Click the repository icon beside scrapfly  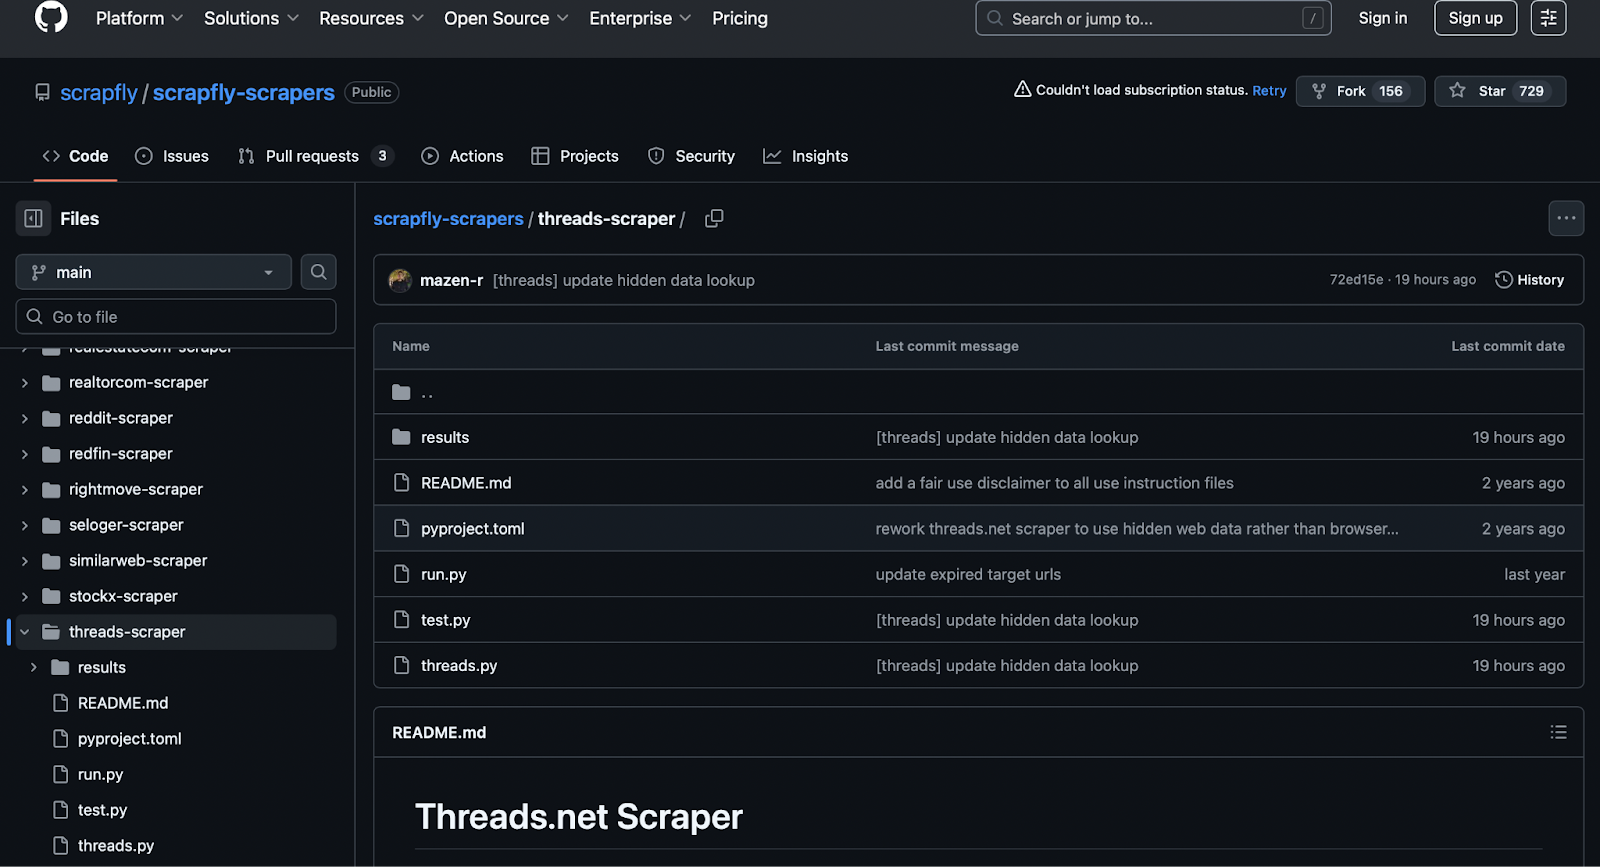42,92
